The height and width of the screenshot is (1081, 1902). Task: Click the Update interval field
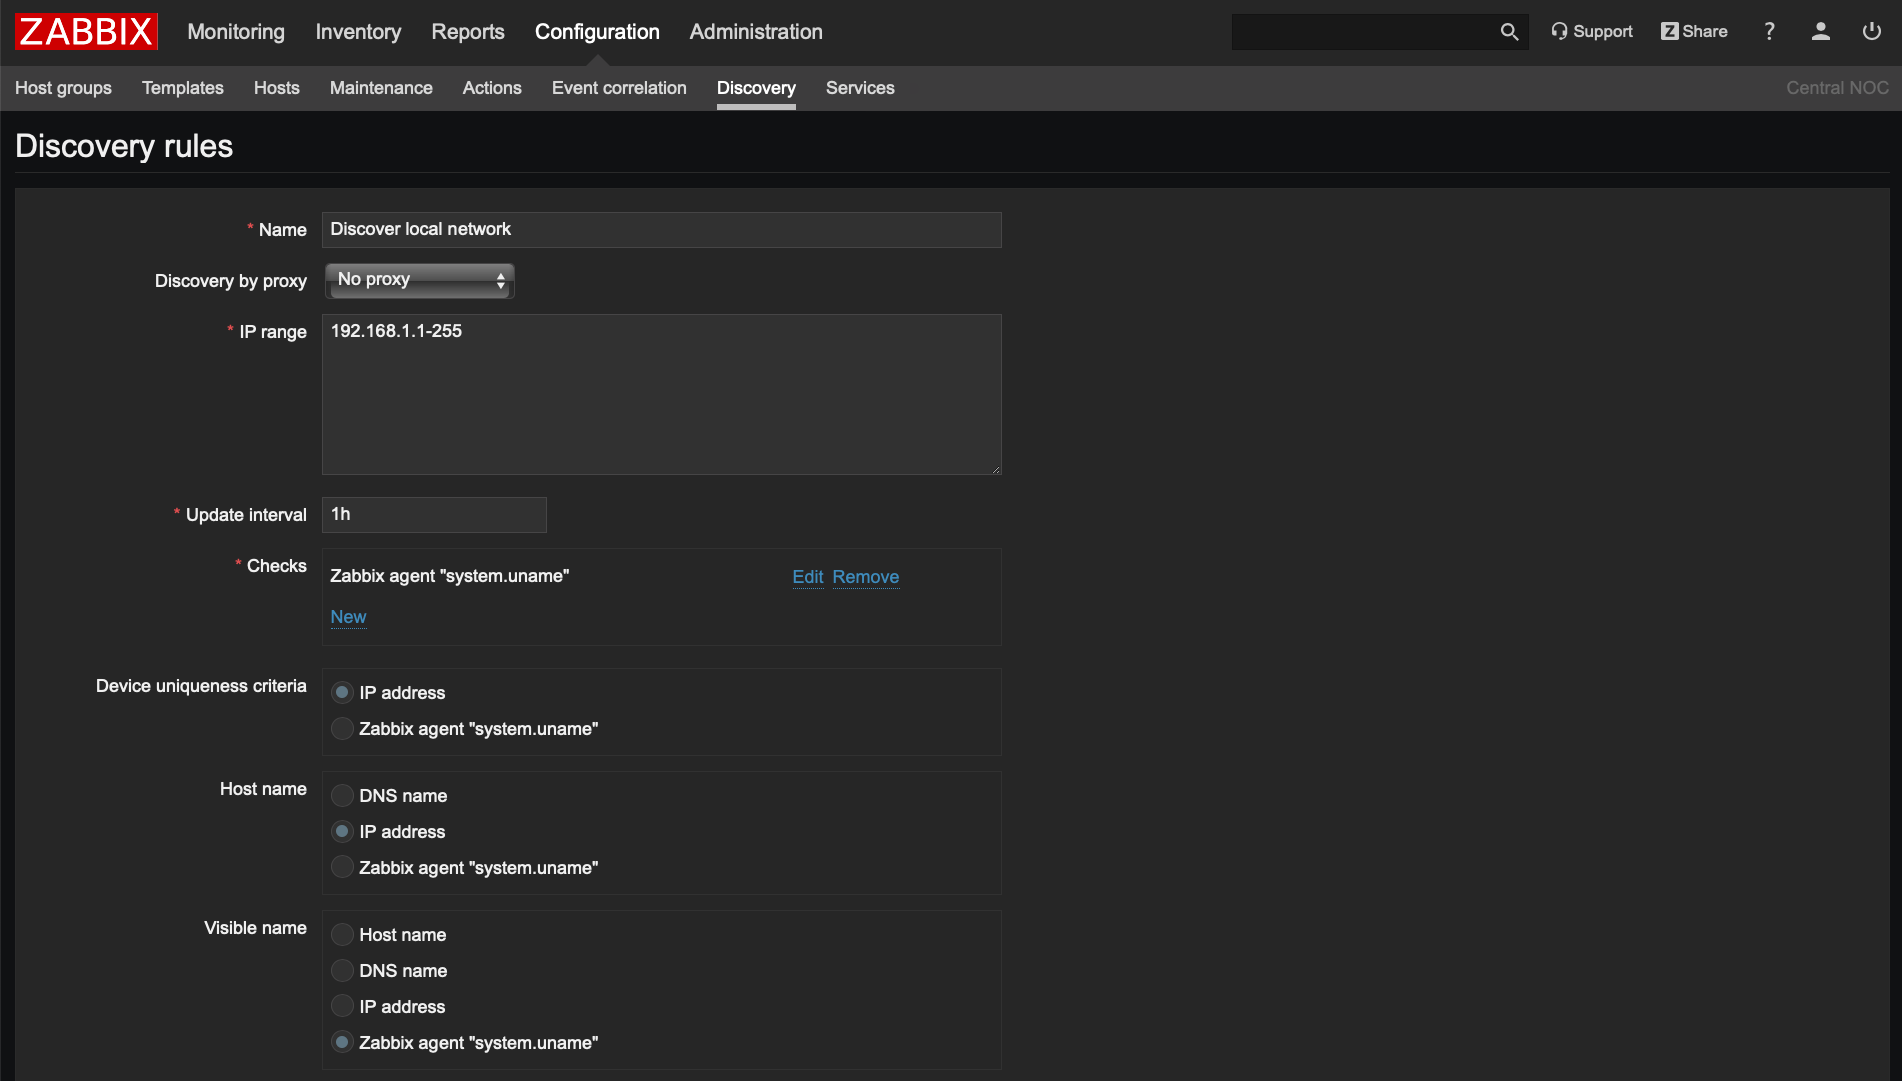point(433,514)
